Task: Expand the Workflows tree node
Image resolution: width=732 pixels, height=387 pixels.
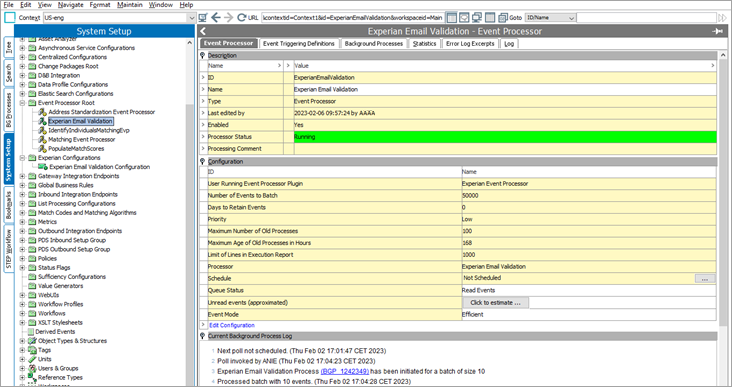Action: (x=22, y=313)
